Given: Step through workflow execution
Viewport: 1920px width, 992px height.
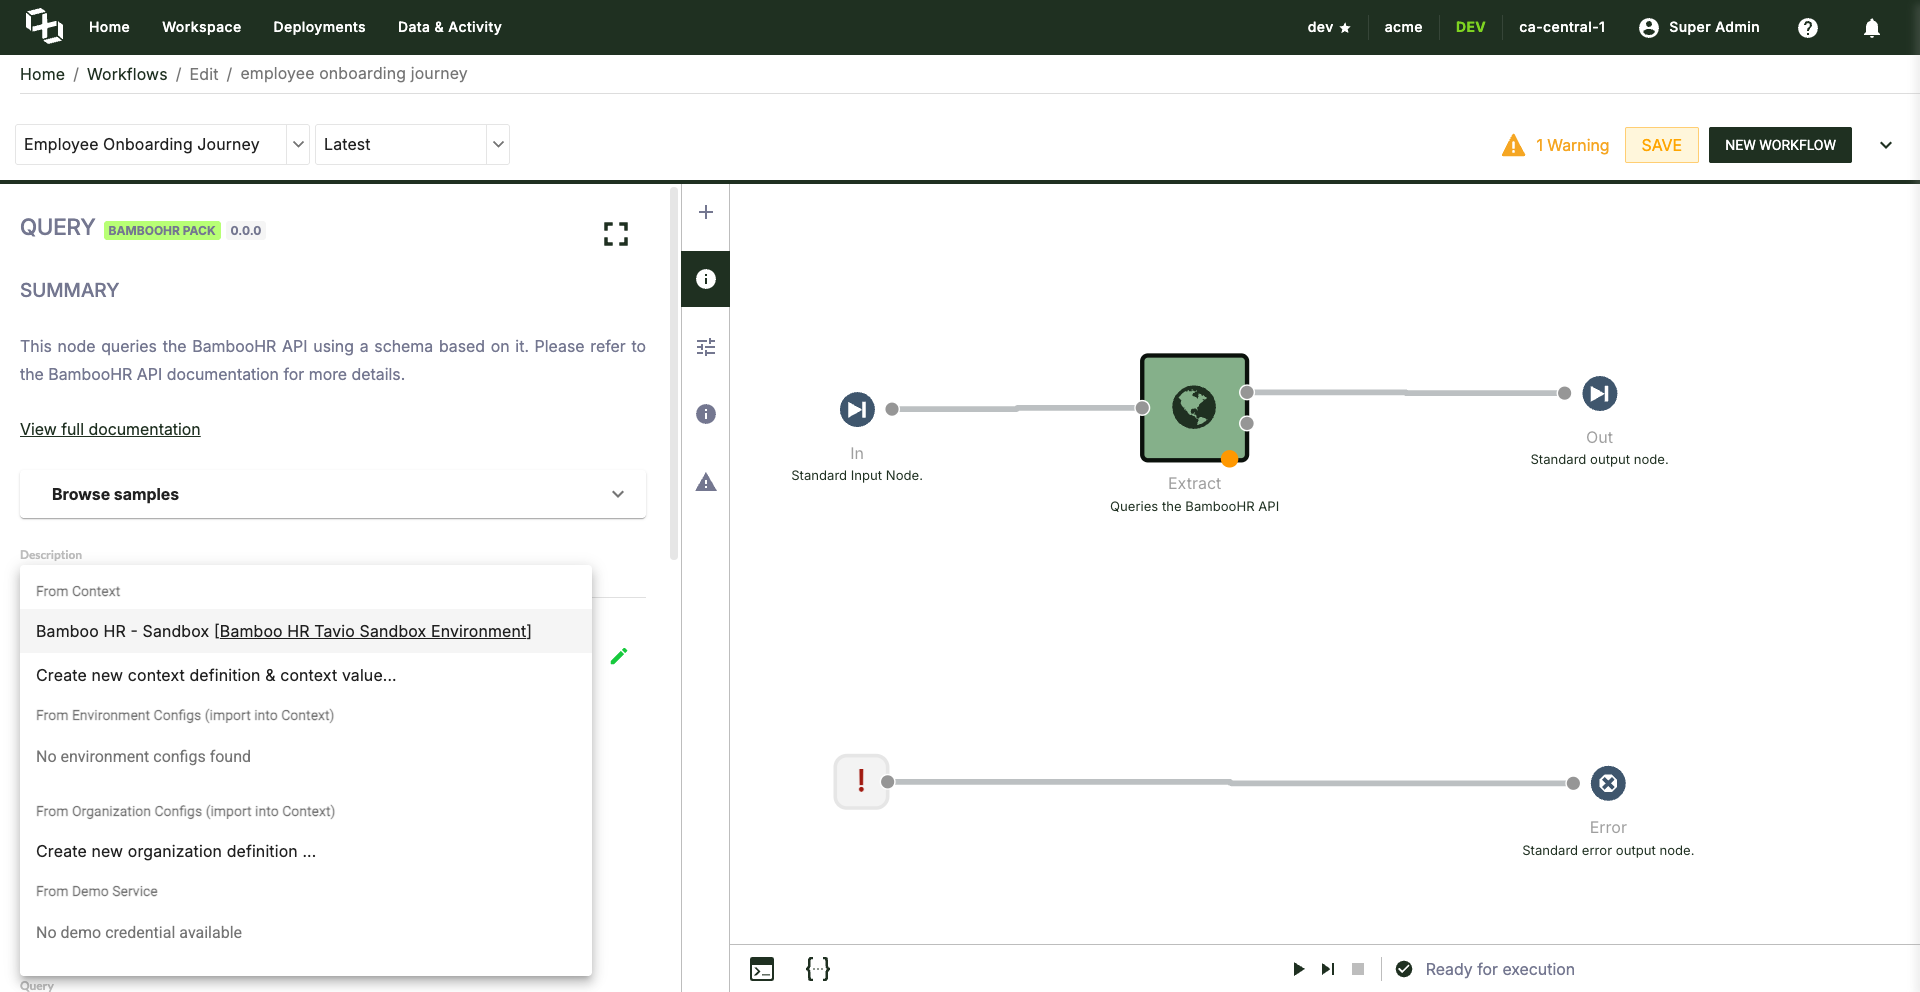Looking at the screenshot, I should click(1328, 969).
